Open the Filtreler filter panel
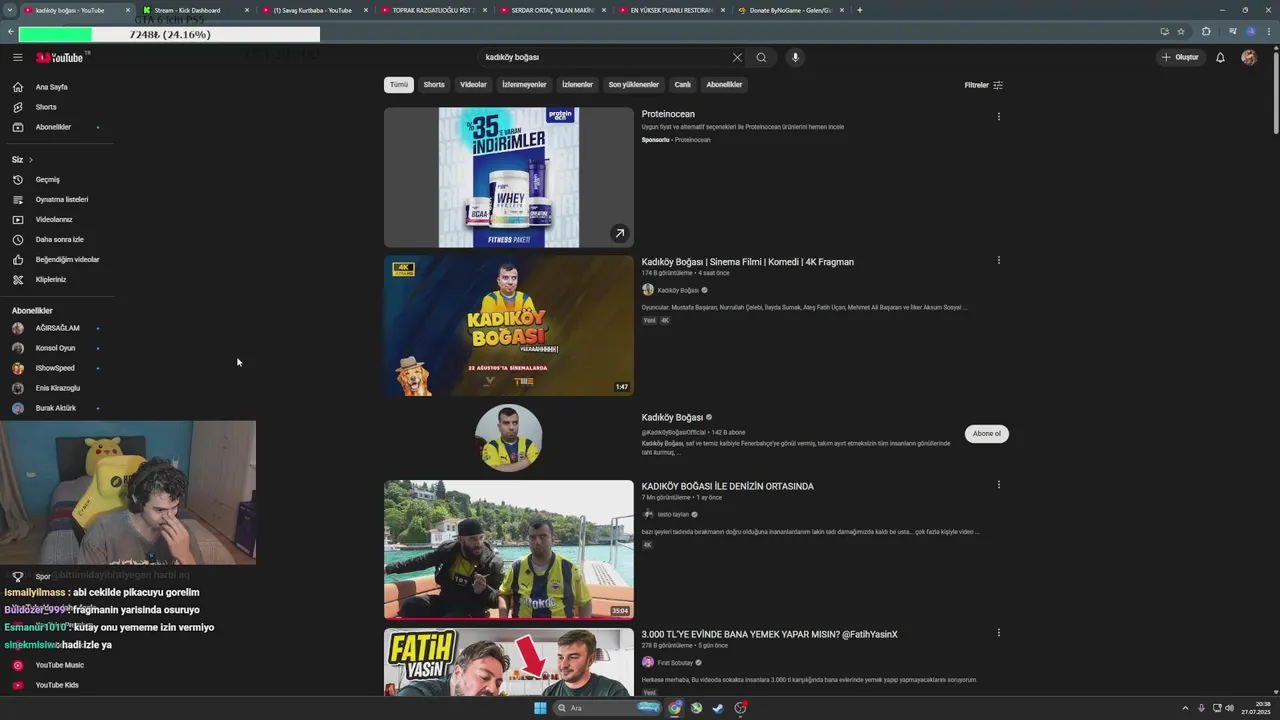 click(x=983, y=85)
